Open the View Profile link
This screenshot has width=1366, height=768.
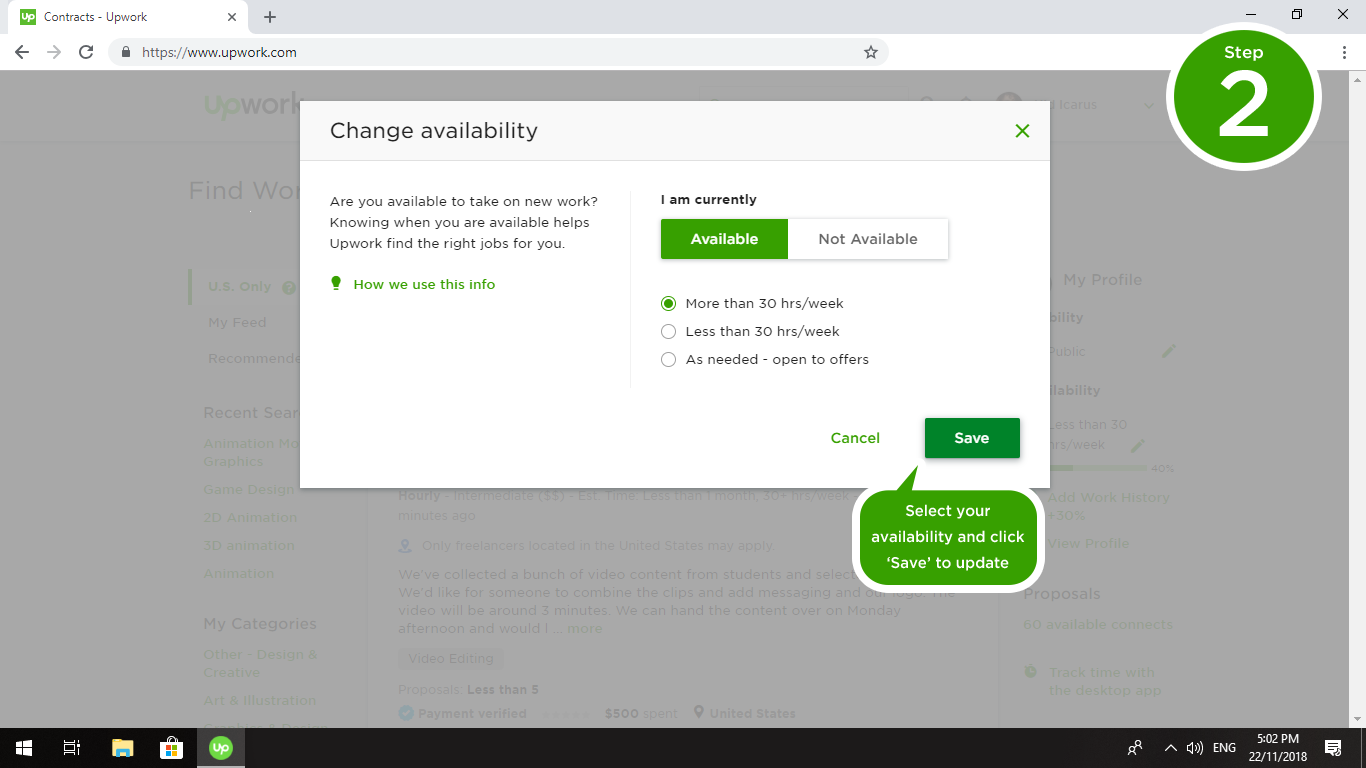click(1089, 544)
